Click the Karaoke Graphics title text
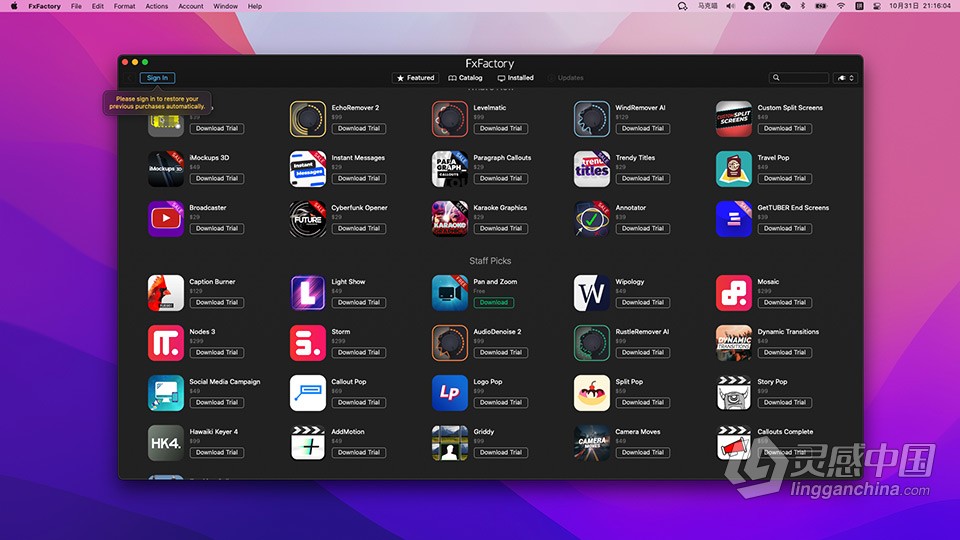The width and height of the screenshot is (960, 540). [500, 208]
